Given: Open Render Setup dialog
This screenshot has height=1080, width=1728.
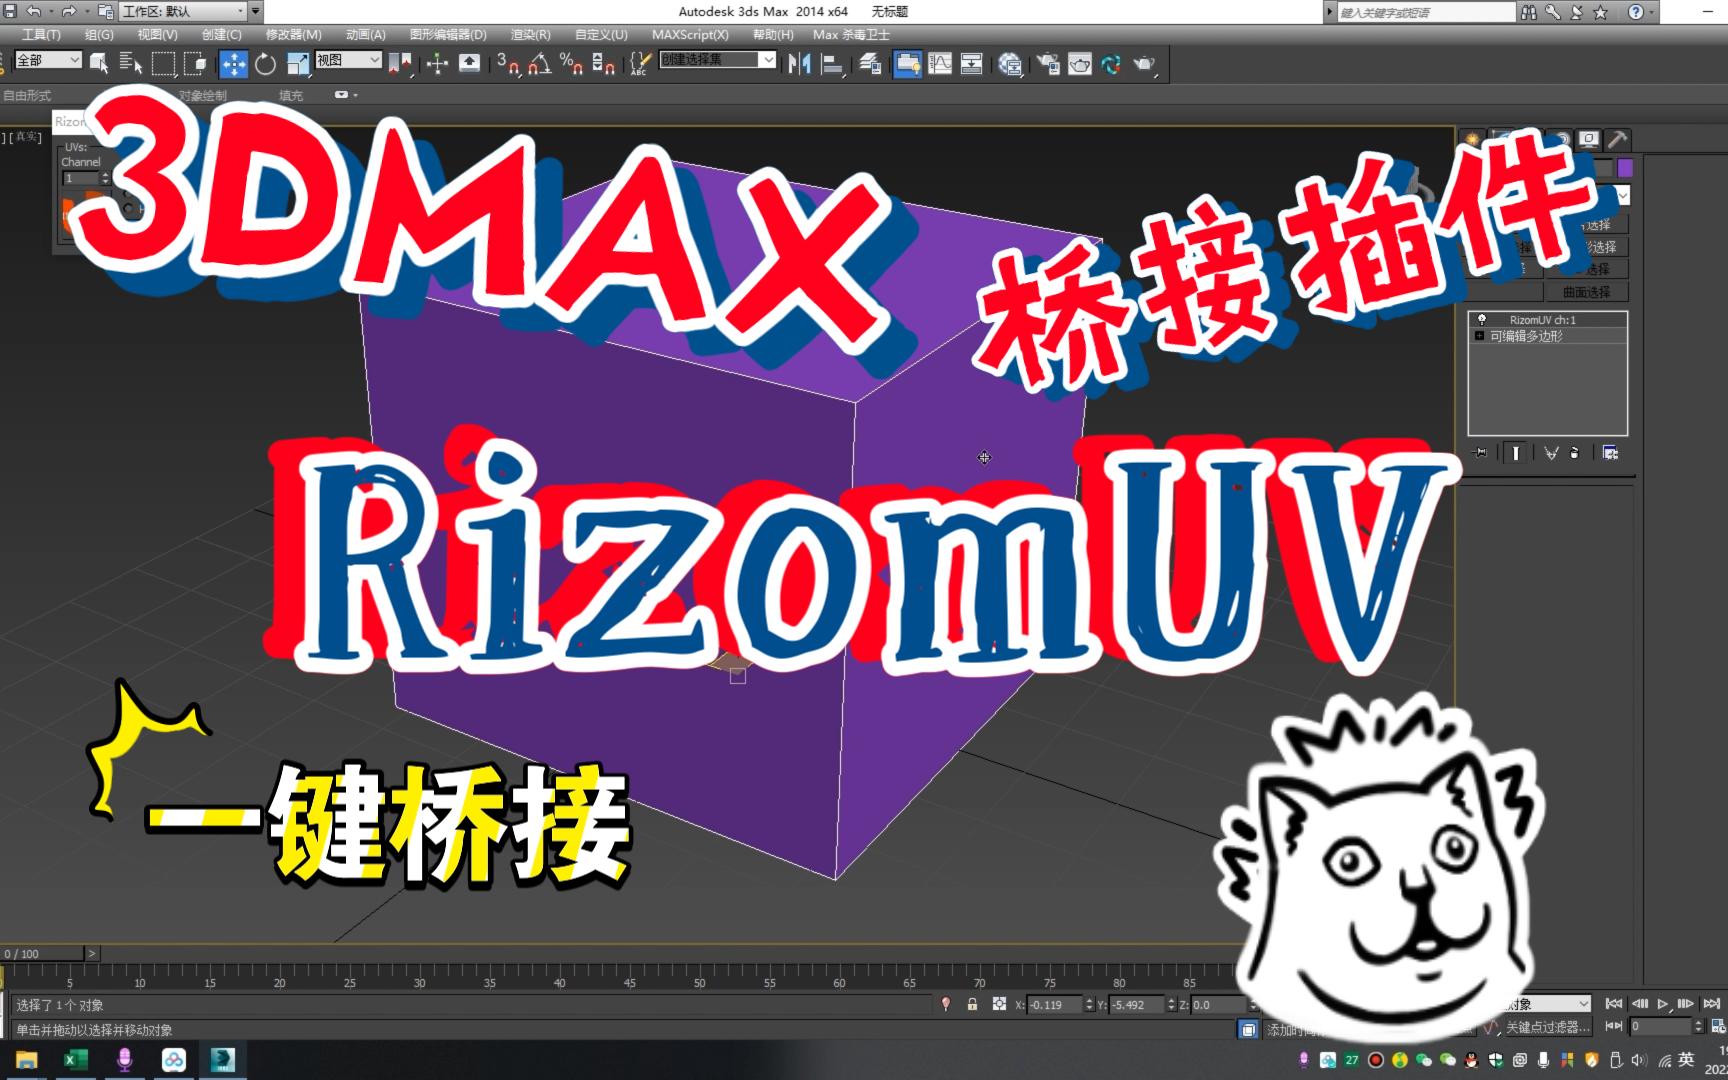Looking at the screenshot, I should 1048,63.
